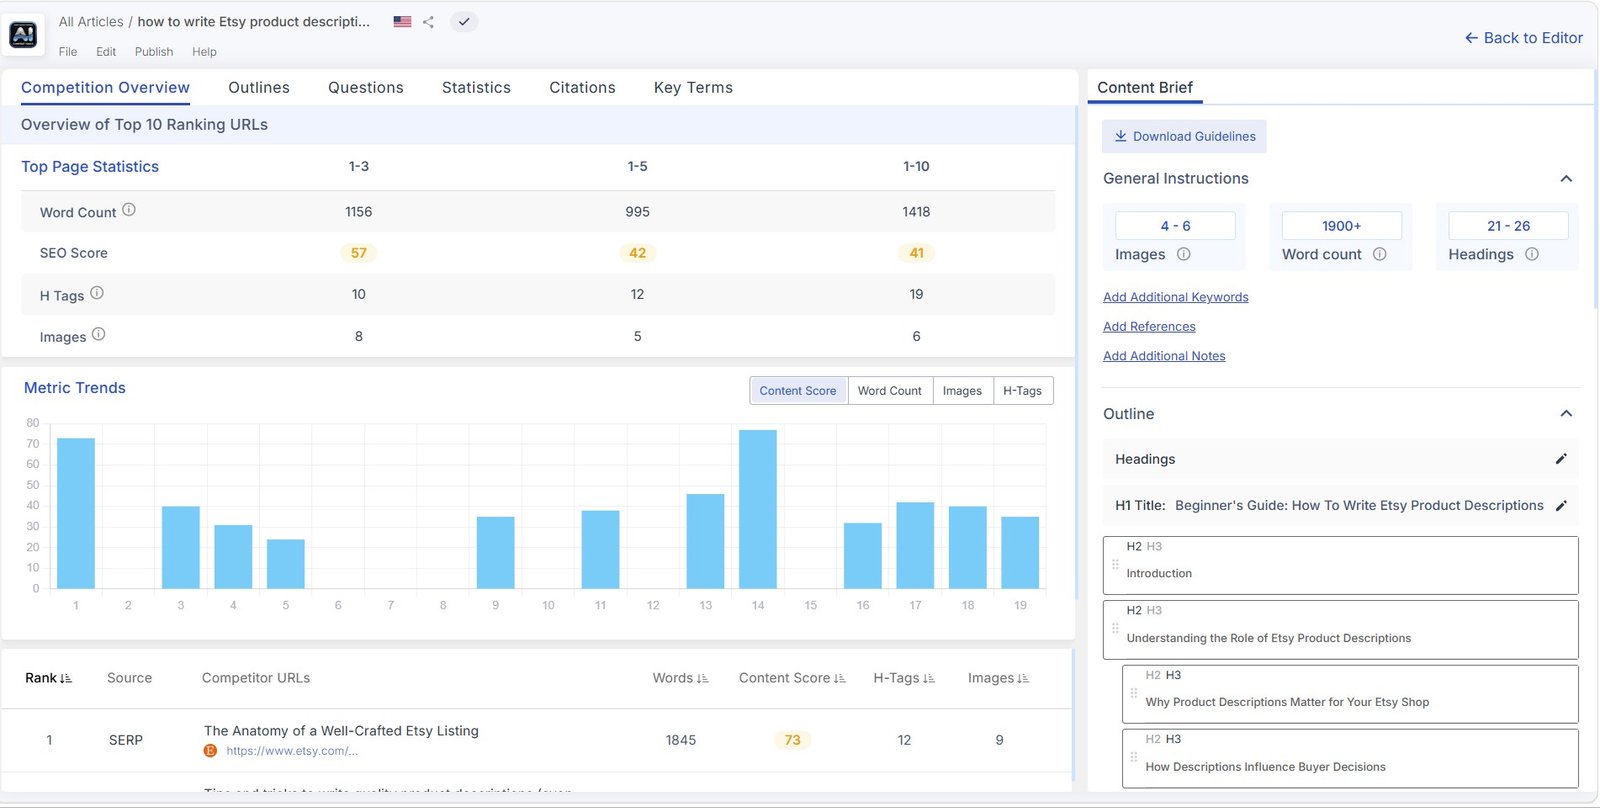1600x808 pixels.
Task: Click 'The Anatomy of a Well-Crafted Etsy Listing'
Action: [x=341, y=731]
